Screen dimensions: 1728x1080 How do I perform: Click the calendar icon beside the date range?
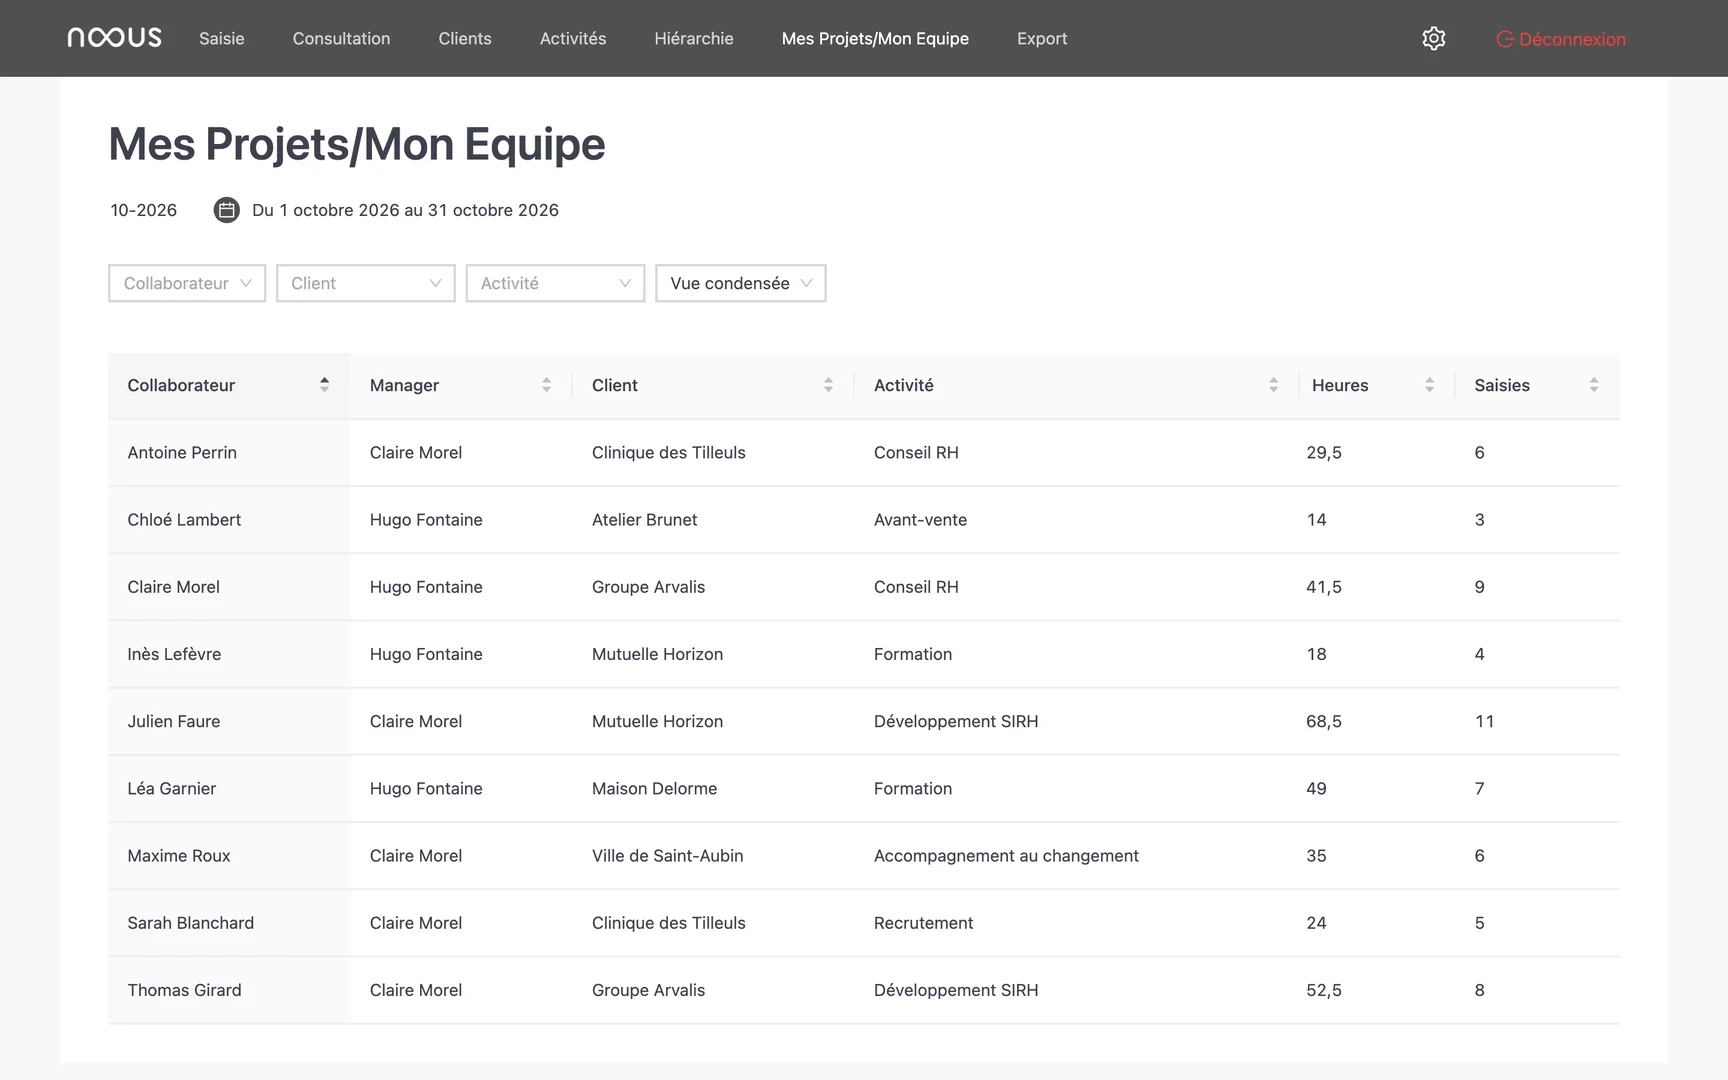227,210
